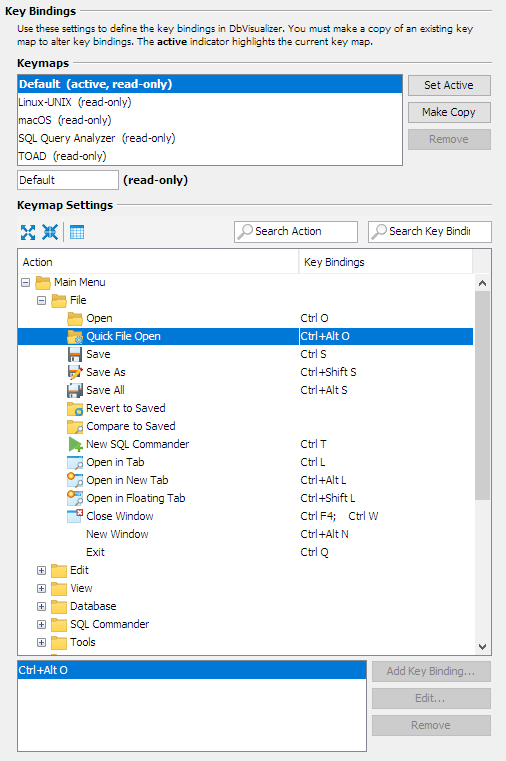Click the vertical scrollbar thumb in tree
The height and width of the screenshot is (761, 506).
[482, 395]
